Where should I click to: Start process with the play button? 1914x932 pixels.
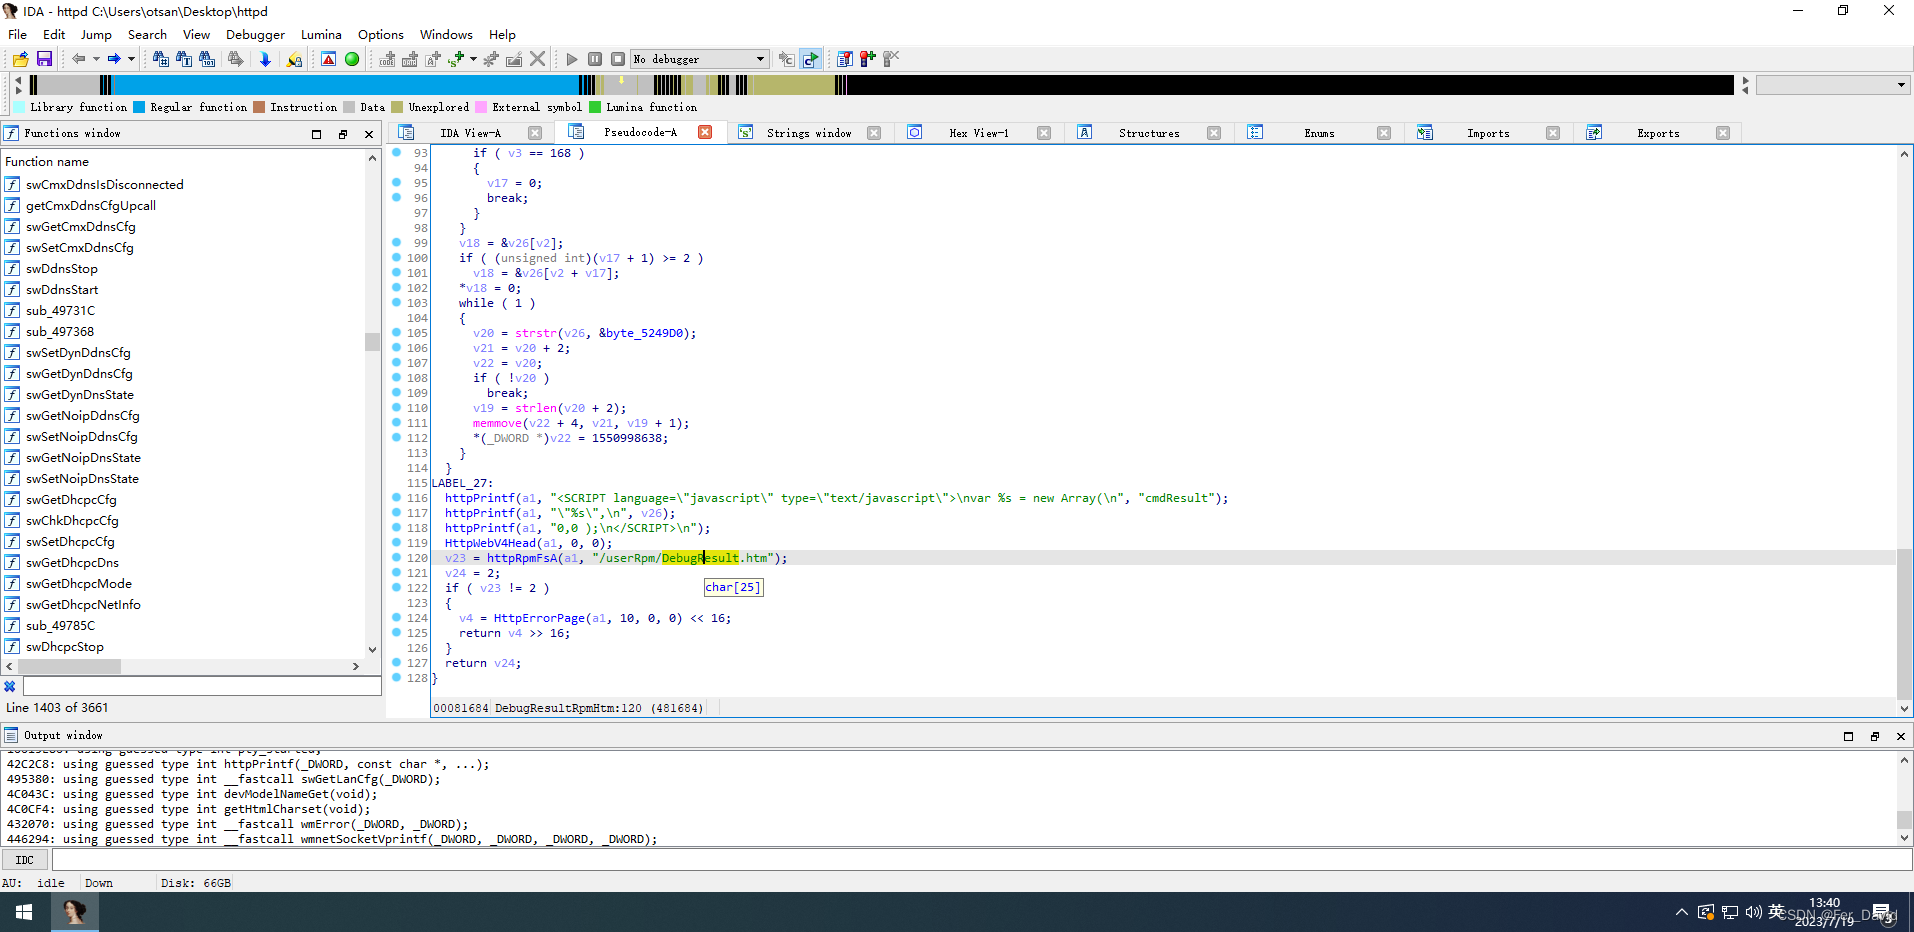coord(572,59)
